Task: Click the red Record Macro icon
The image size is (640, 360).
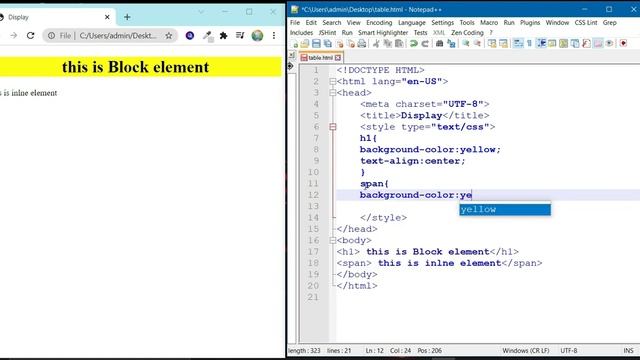Action: click(623, 44)
